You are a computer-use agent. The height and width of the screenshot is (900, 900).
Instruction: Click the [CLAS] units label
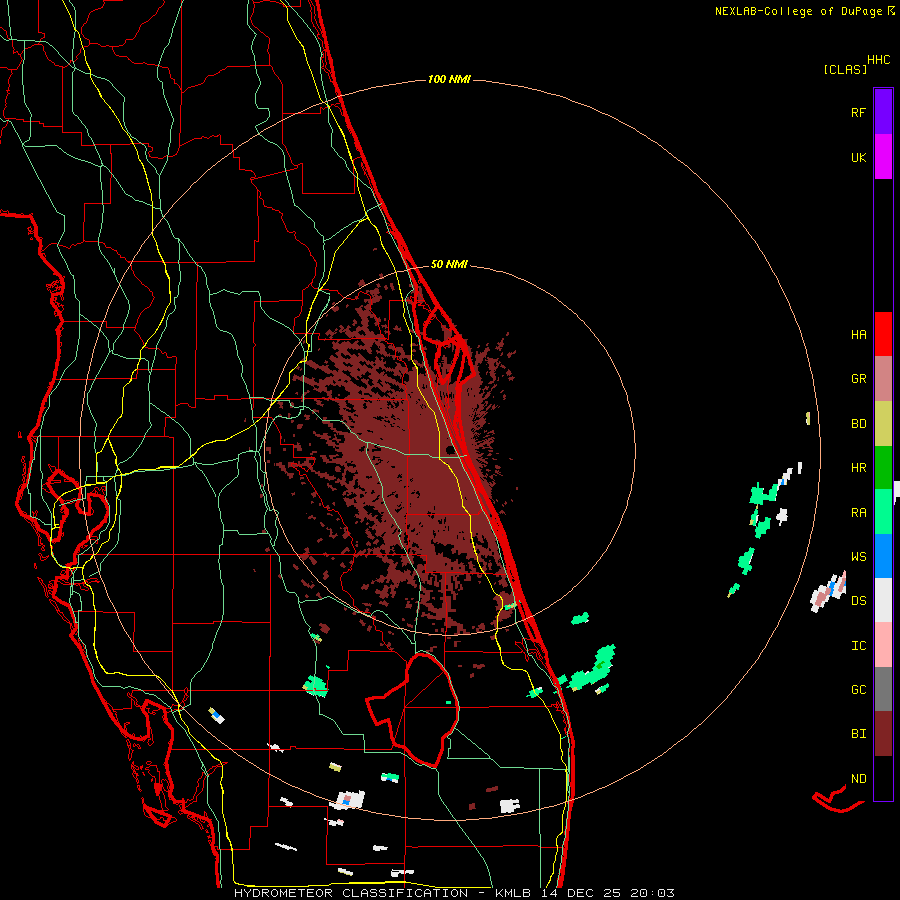click(x=845, y=69)
